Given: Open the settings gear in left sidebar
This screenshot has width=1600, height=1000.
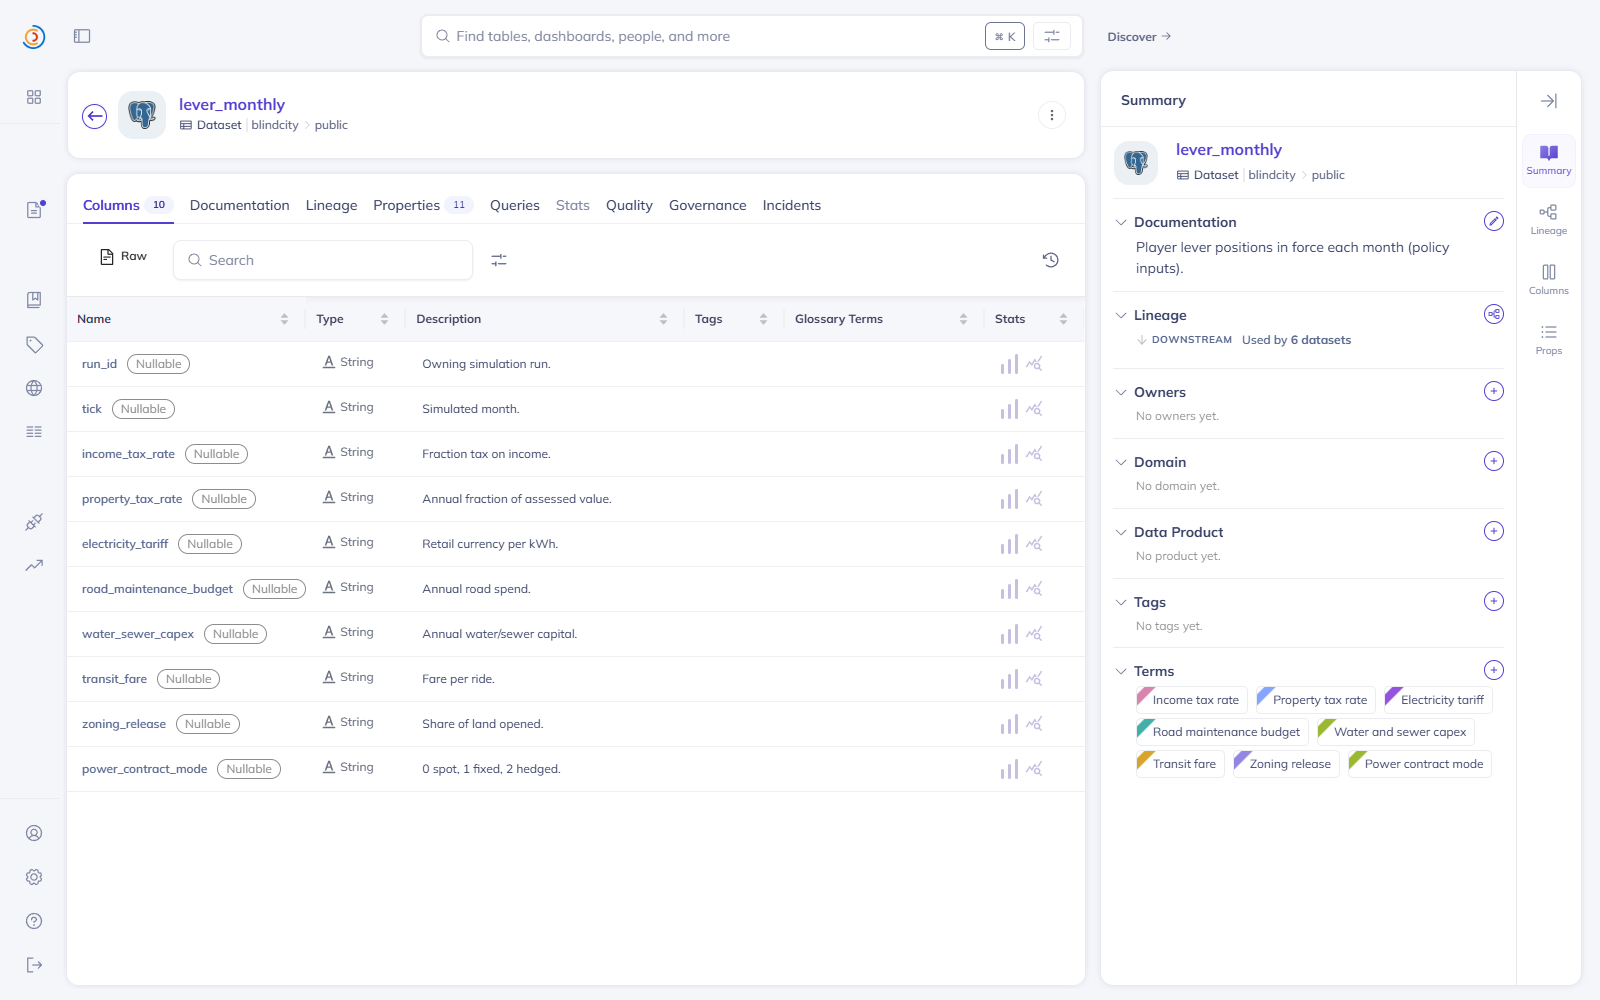Looking at the screenshot, I should click(x=34, y=877).
